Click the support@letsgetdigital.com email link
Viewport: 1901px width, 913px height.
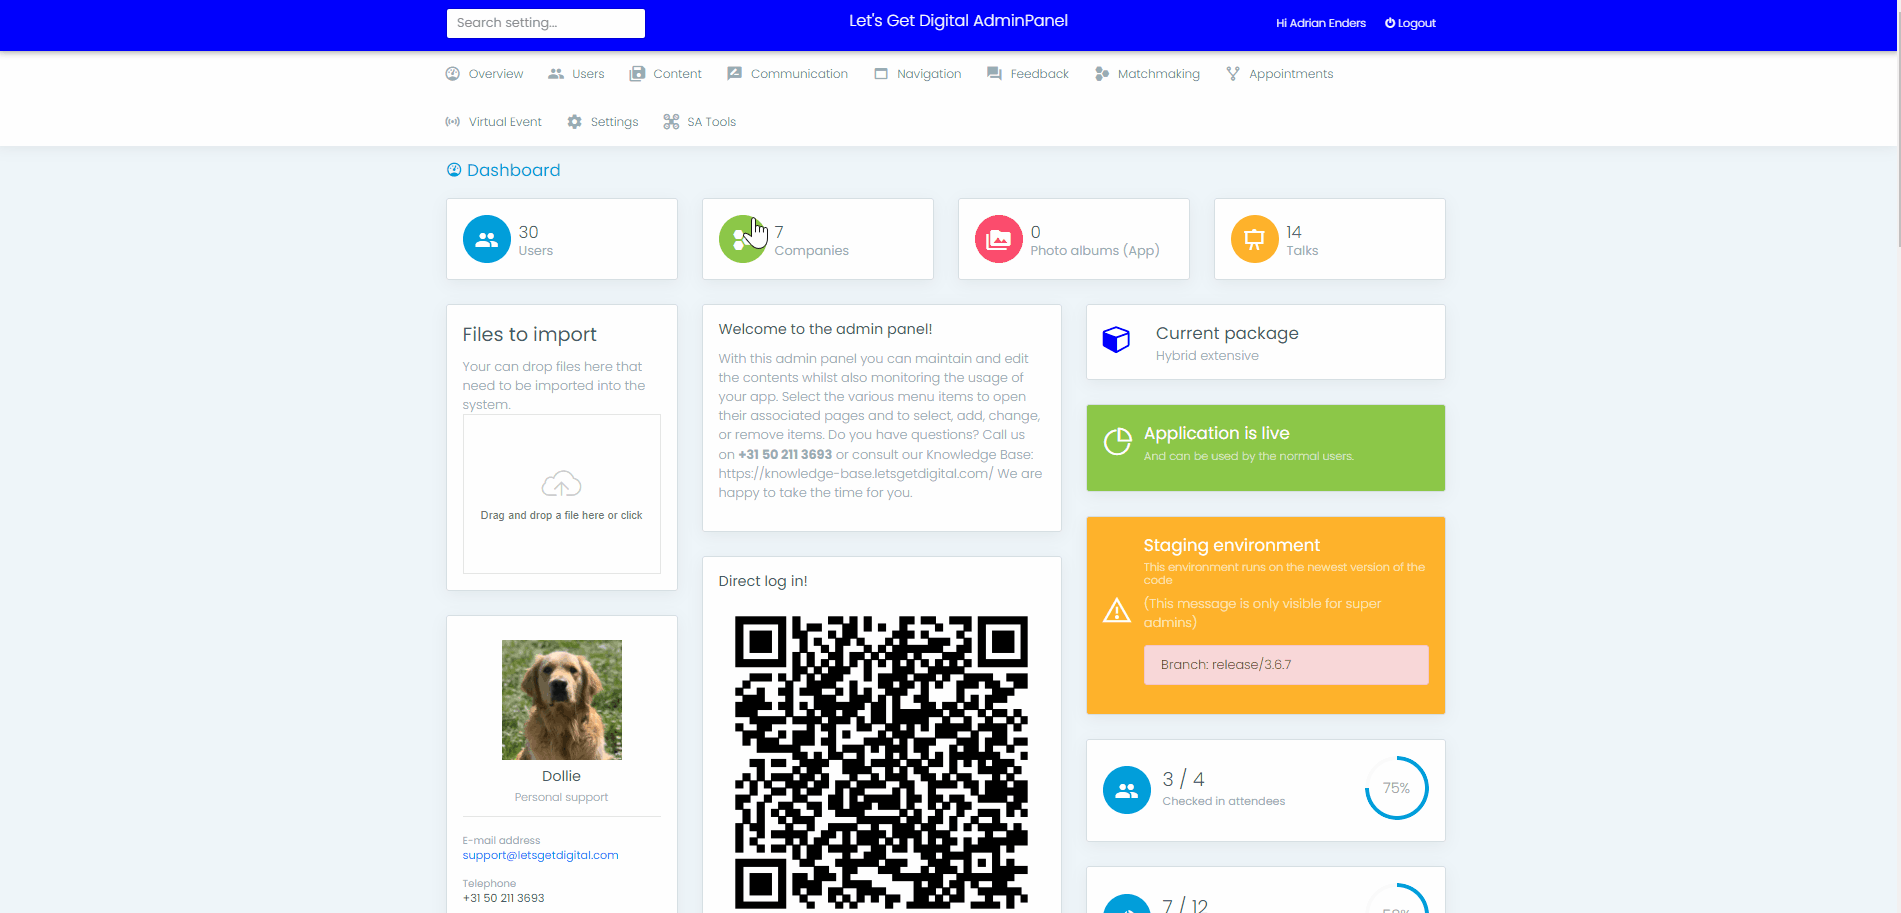tap(540, 855)
